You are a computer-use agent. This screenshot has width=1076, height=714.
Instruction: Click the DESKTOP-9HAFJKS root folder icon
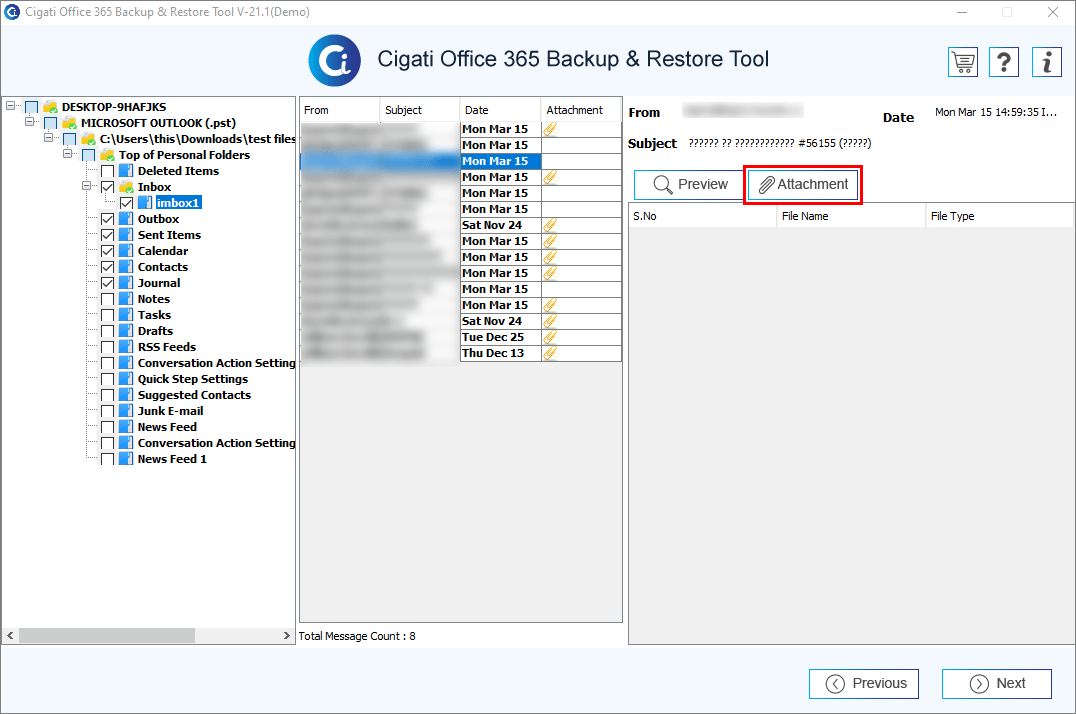pos(50,107)
